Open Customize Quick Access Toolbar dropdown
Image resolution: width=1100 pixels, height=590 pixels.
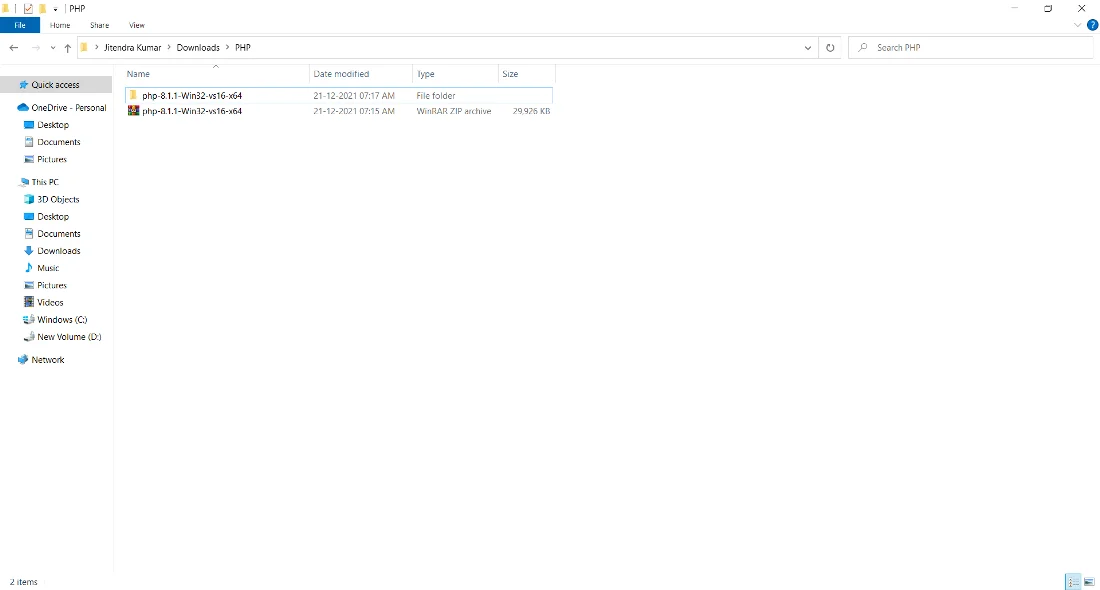coord(55,9)
